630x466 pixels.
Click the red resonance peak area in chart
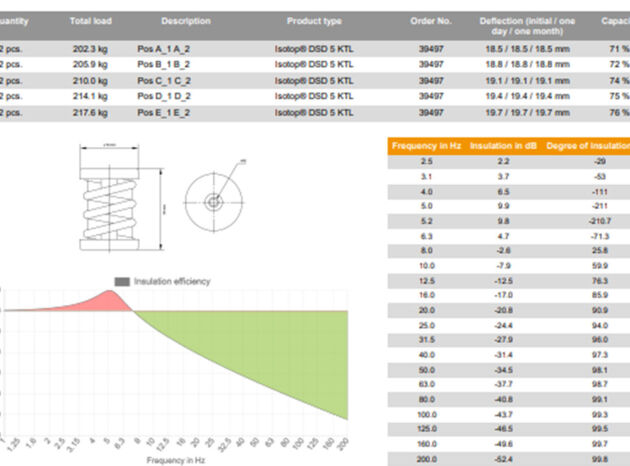(112, 300)
